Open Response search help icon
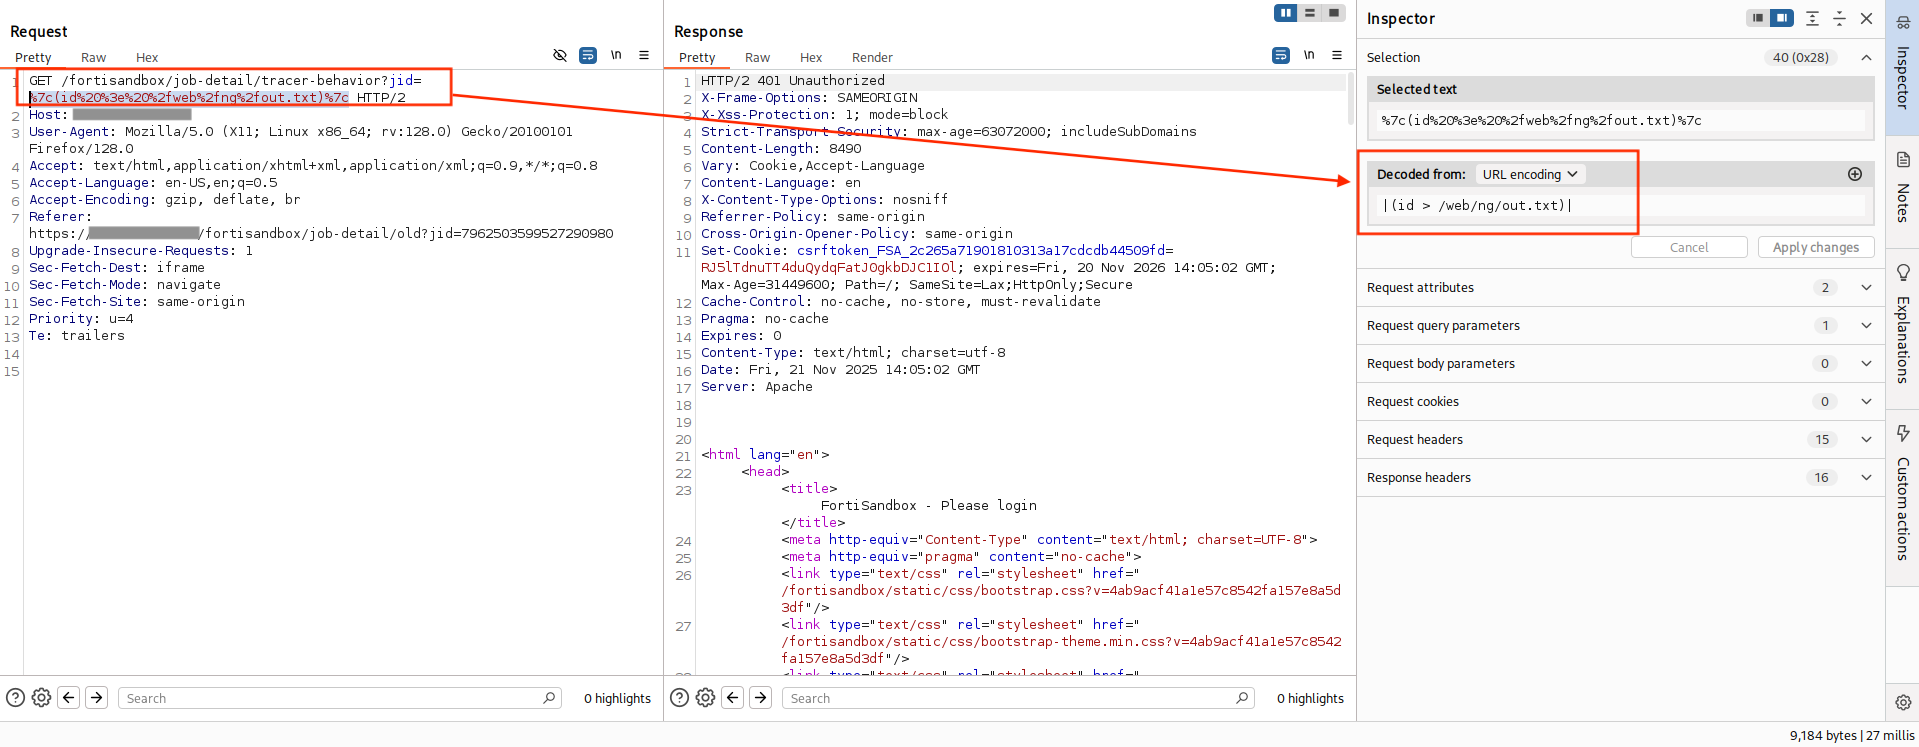Screen dimensions: 1919x747 point(679,698)
